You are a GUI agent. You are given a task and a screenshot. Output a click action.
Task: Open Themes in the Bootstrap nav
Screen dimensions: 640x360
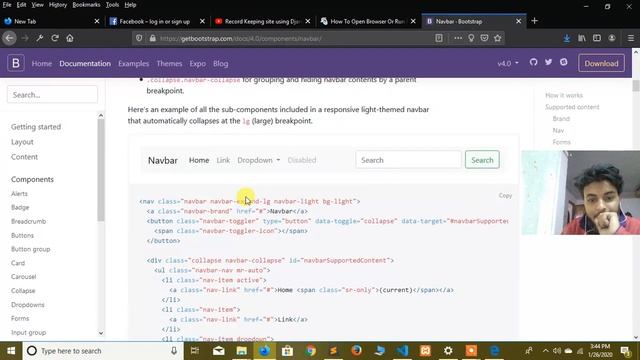pyautogui.click(x=169, y=63)
